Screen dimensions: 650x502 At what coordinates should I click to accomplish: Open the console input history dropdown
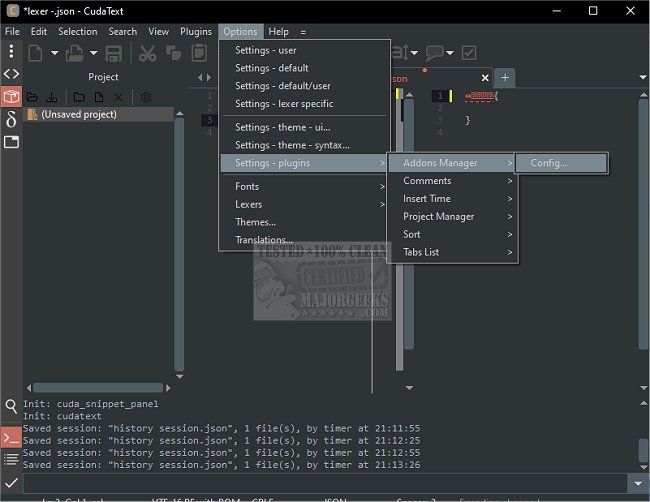[637, 483]
